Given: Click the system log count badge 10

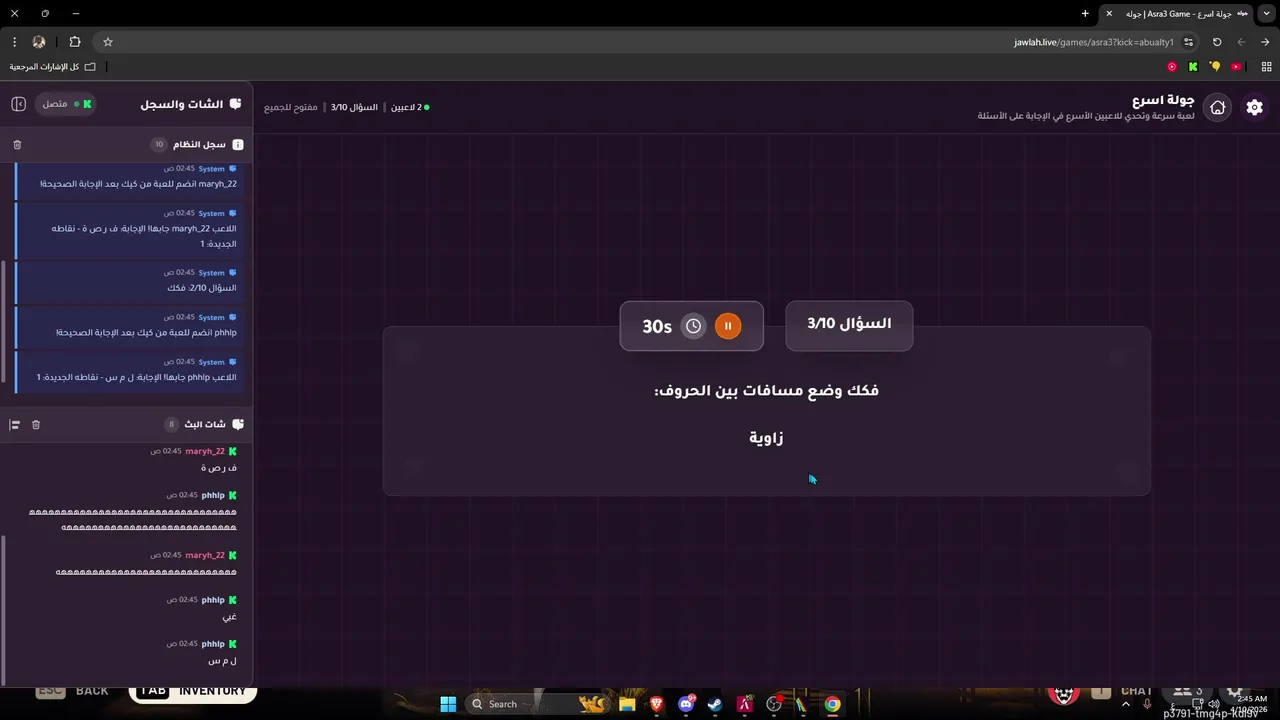Looking at the screenshot, I should click(159, 145).
